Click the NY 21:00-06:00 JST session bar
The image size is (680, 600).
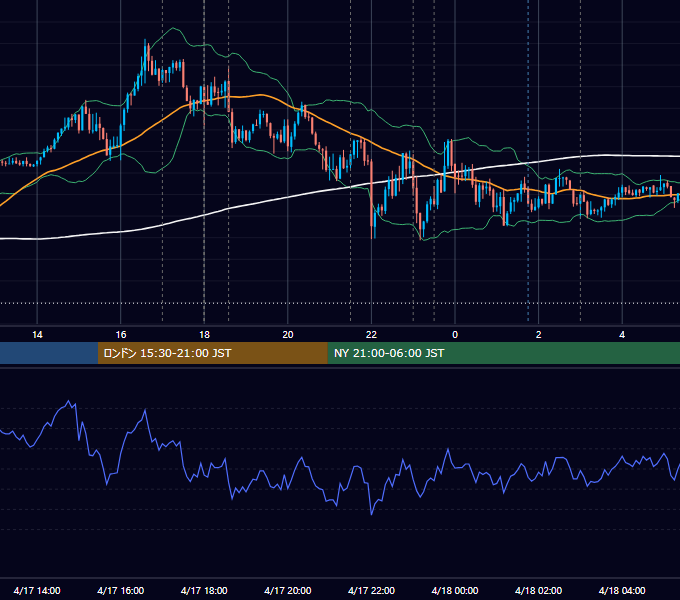(503, 353)
